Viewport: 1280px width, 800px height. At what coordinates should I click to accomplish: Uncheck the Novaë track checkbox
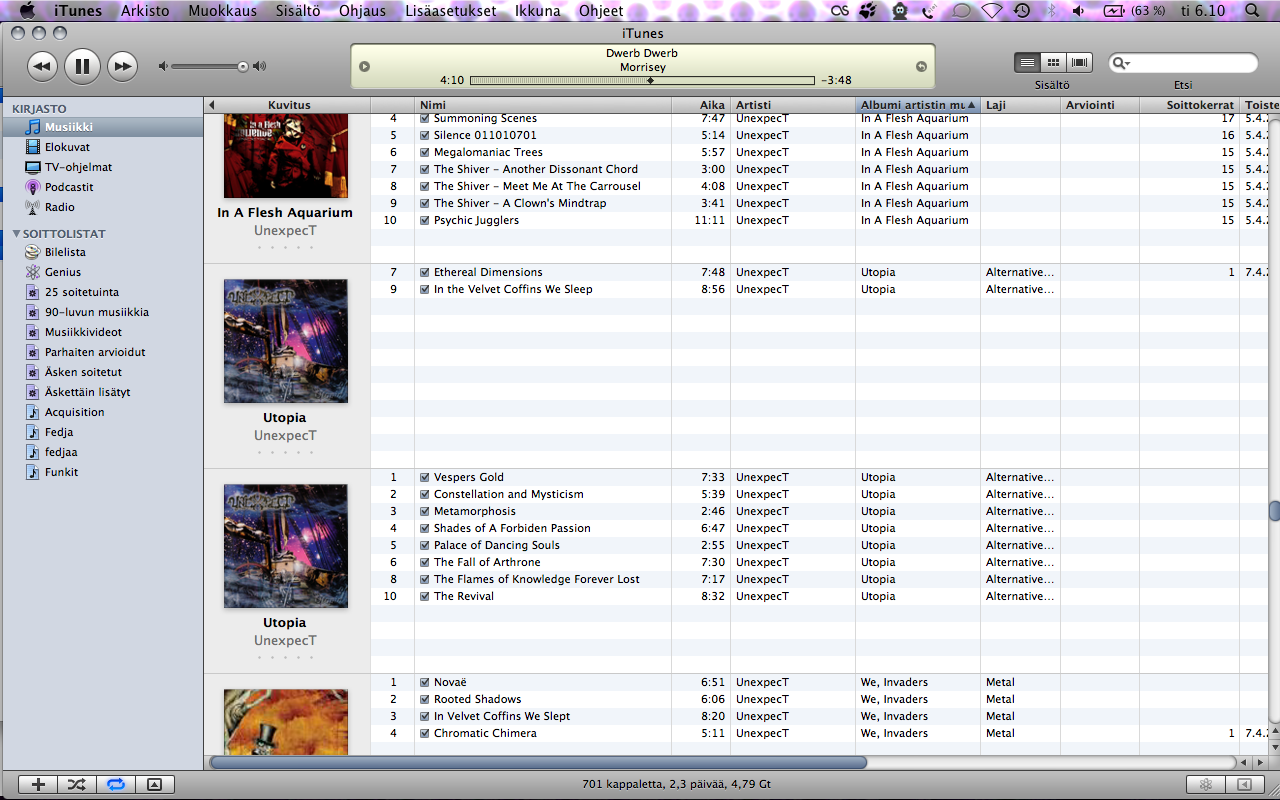tap(425, 683)
